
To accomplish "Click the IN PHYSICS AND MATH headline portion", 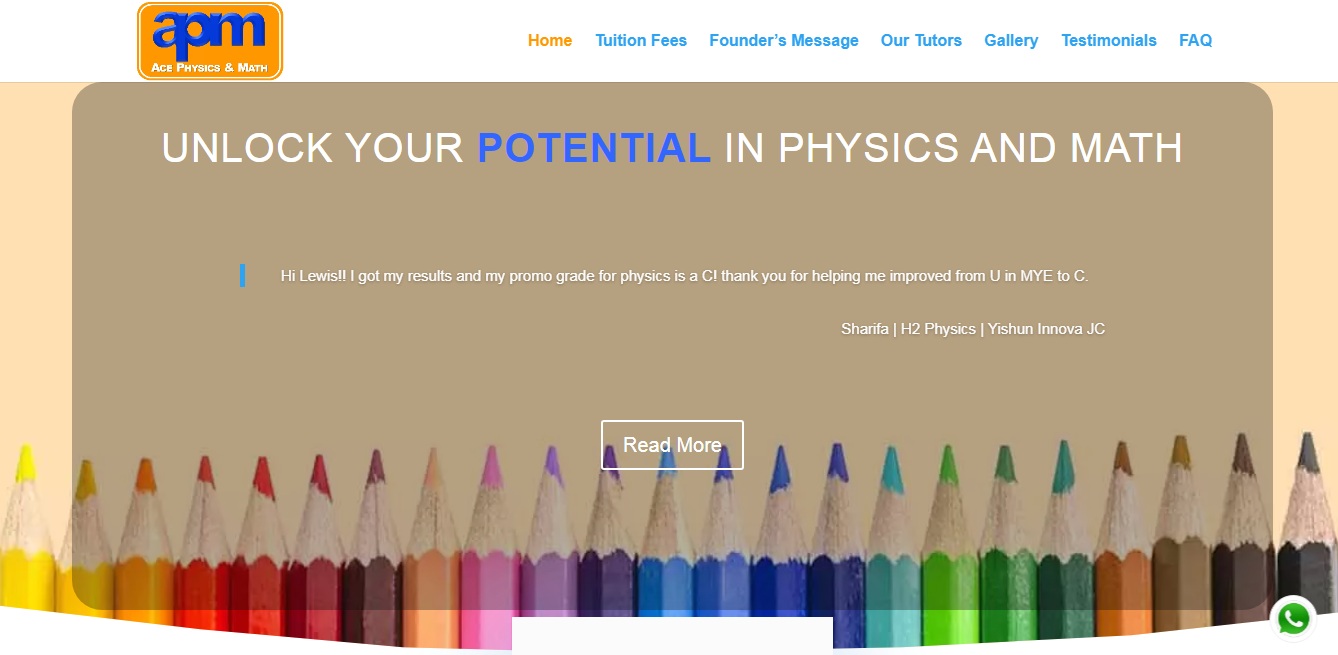I will pos(954,148).
